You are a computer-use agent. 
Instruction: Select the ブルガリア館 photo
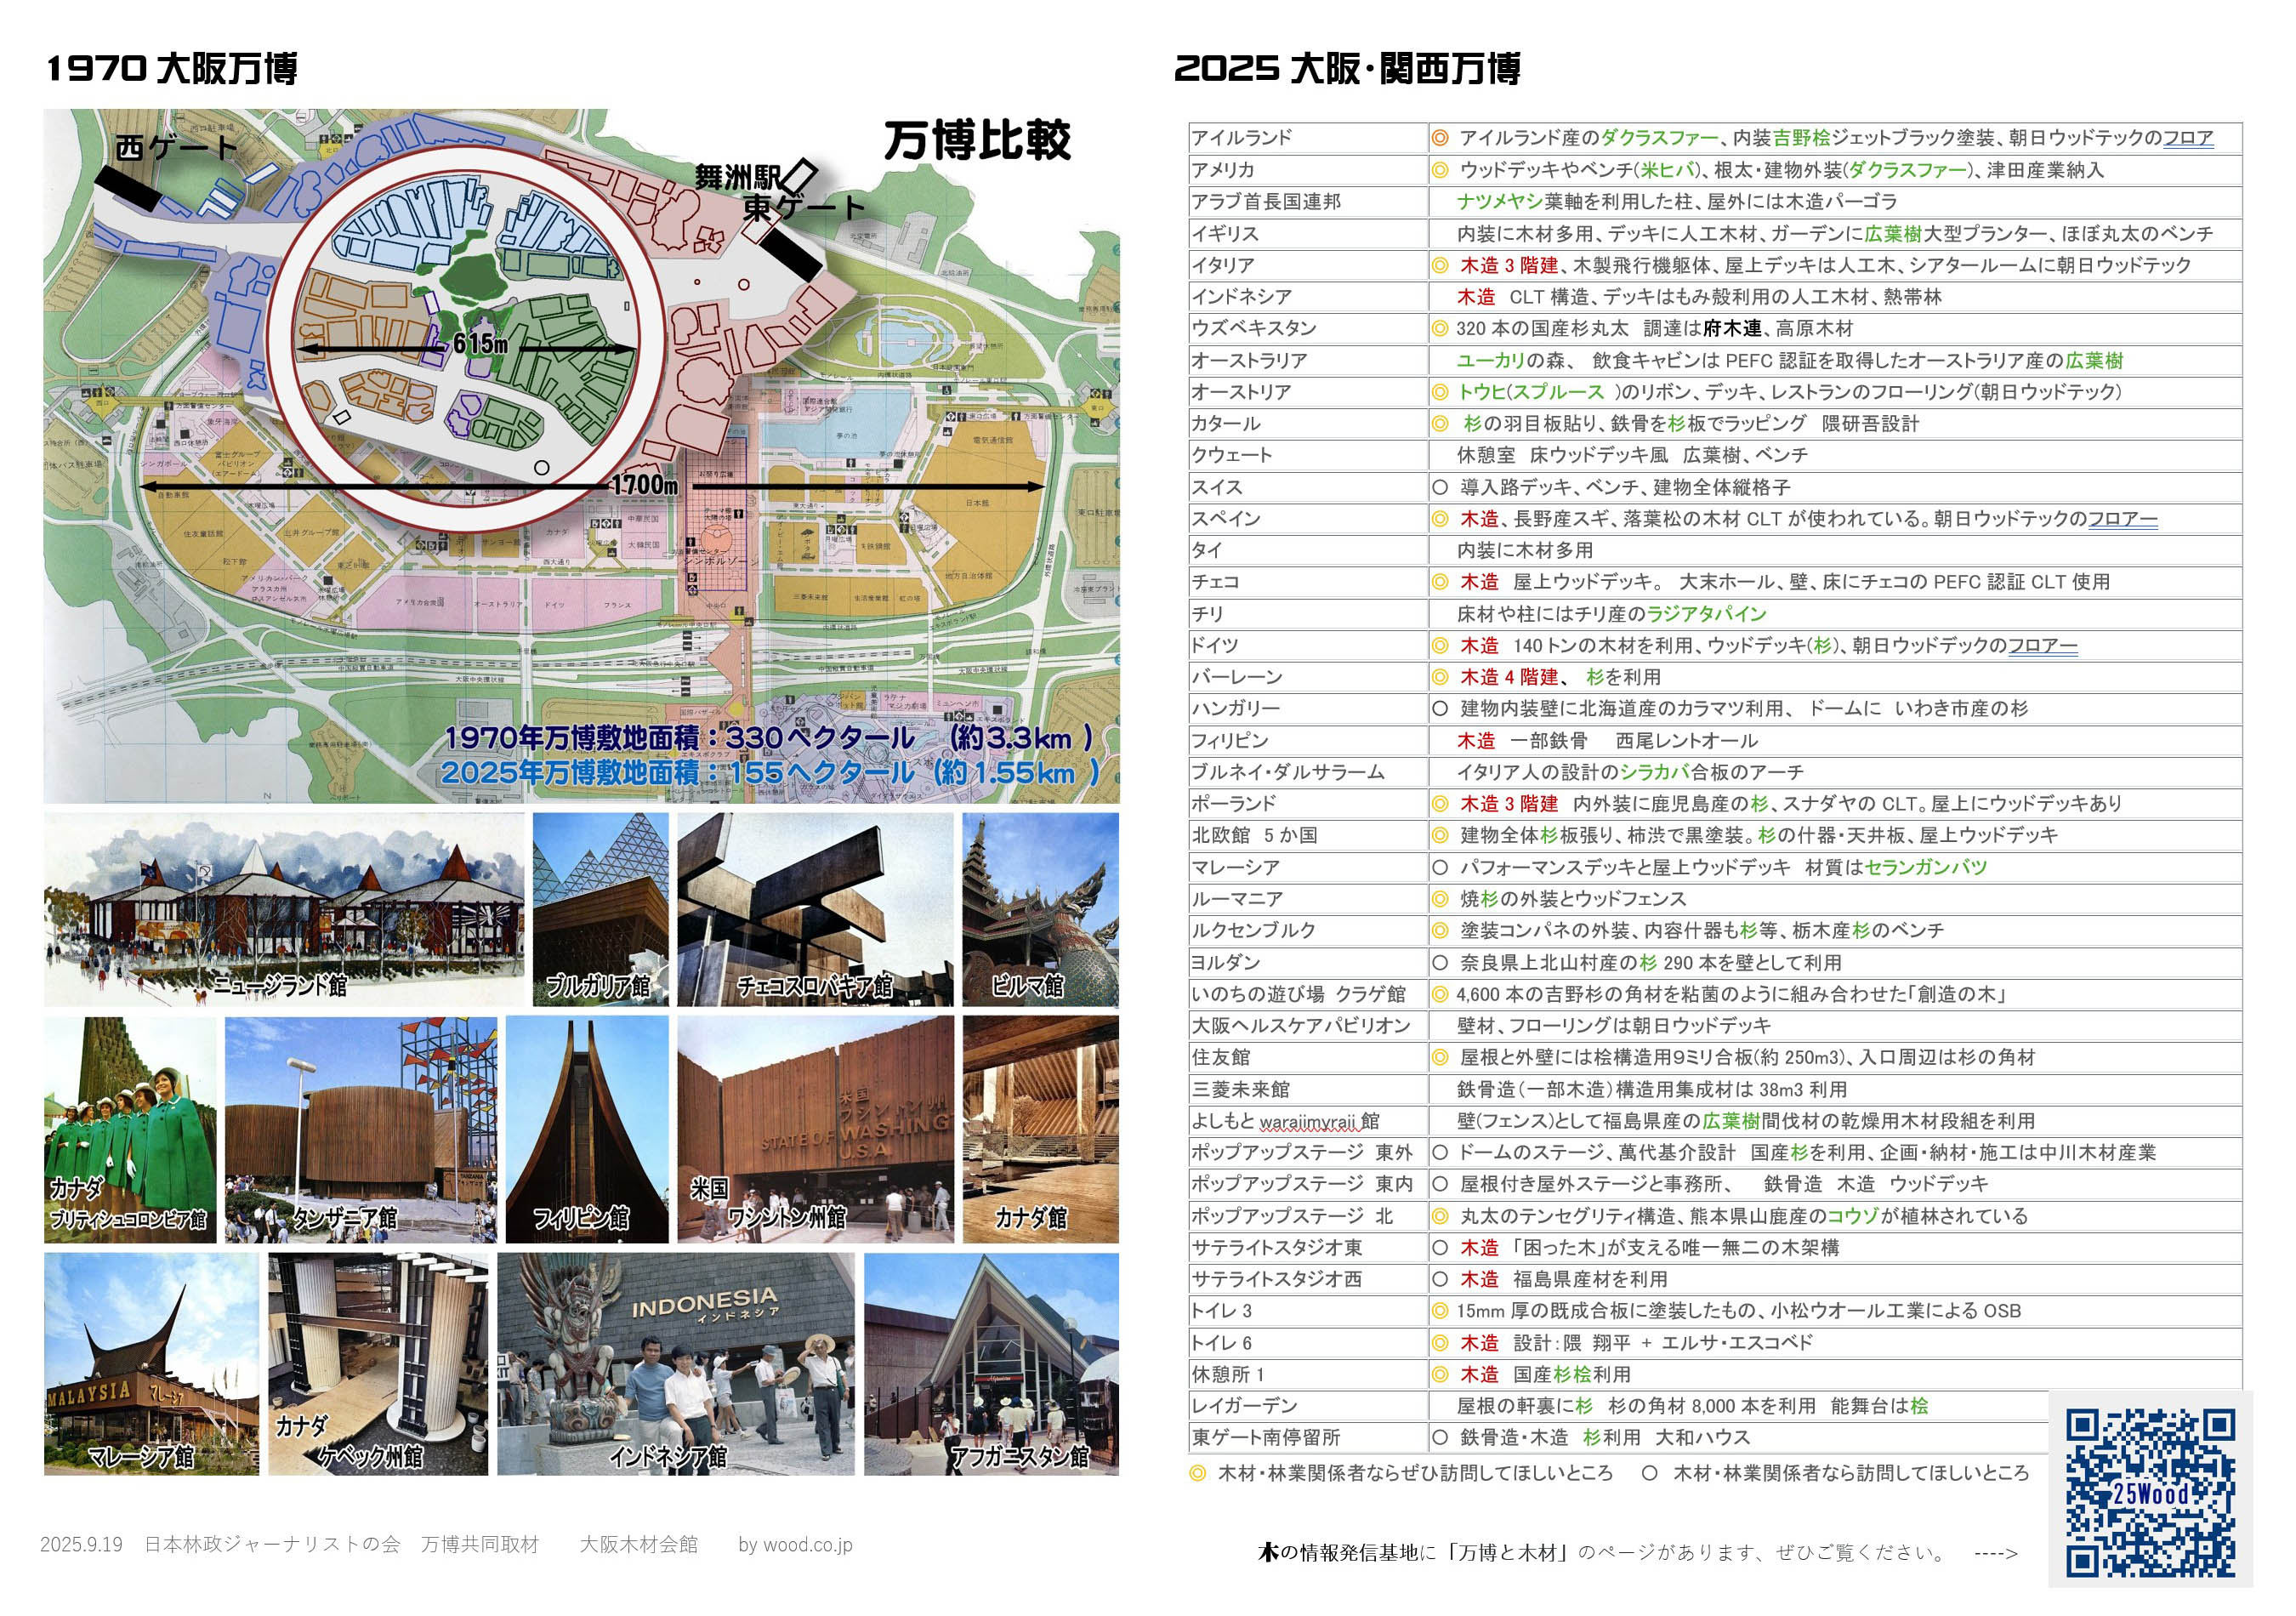(x=600, y=909)
